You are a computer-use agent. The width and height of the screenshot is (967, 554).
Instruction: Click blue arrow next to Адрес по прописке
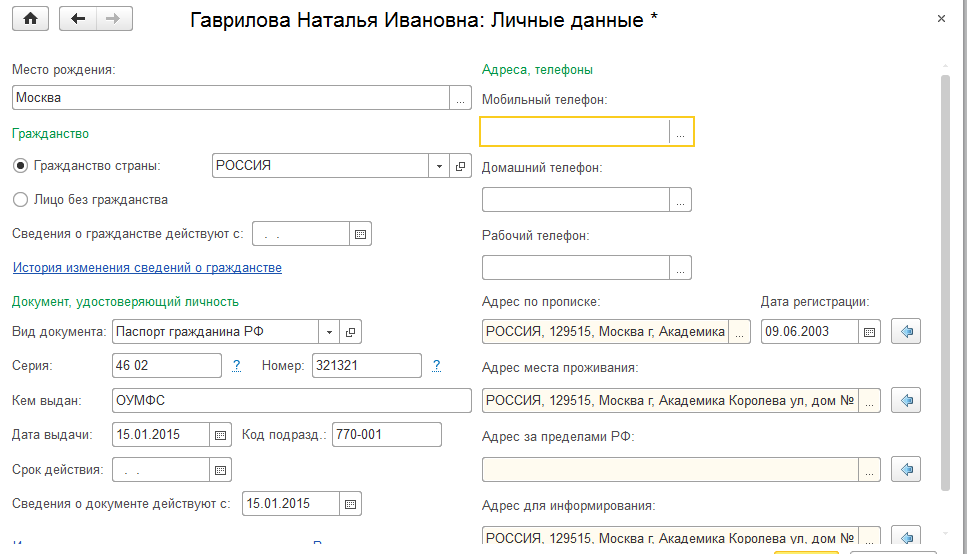pyautogui.click(x=907, y=332)
